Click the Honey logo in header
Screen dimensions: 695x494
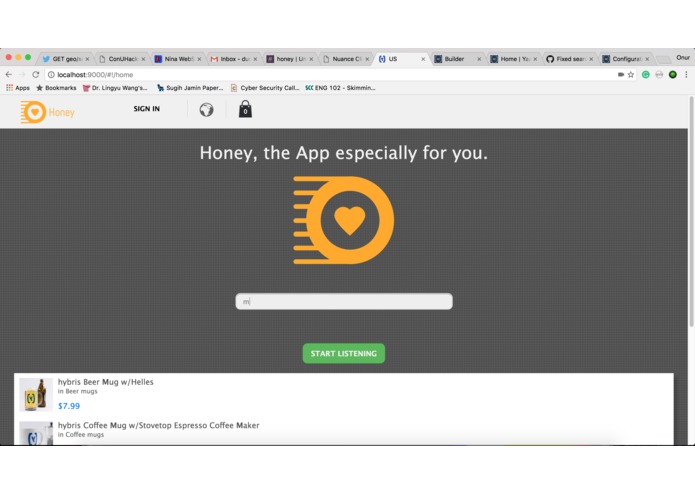[x=47, y=112]
